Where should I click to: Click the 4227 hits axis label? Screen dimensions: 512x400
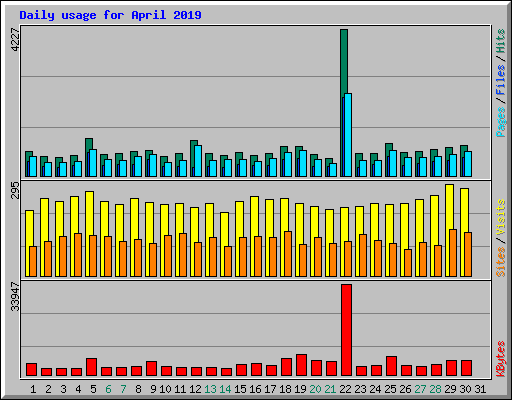tap(15, 40)
